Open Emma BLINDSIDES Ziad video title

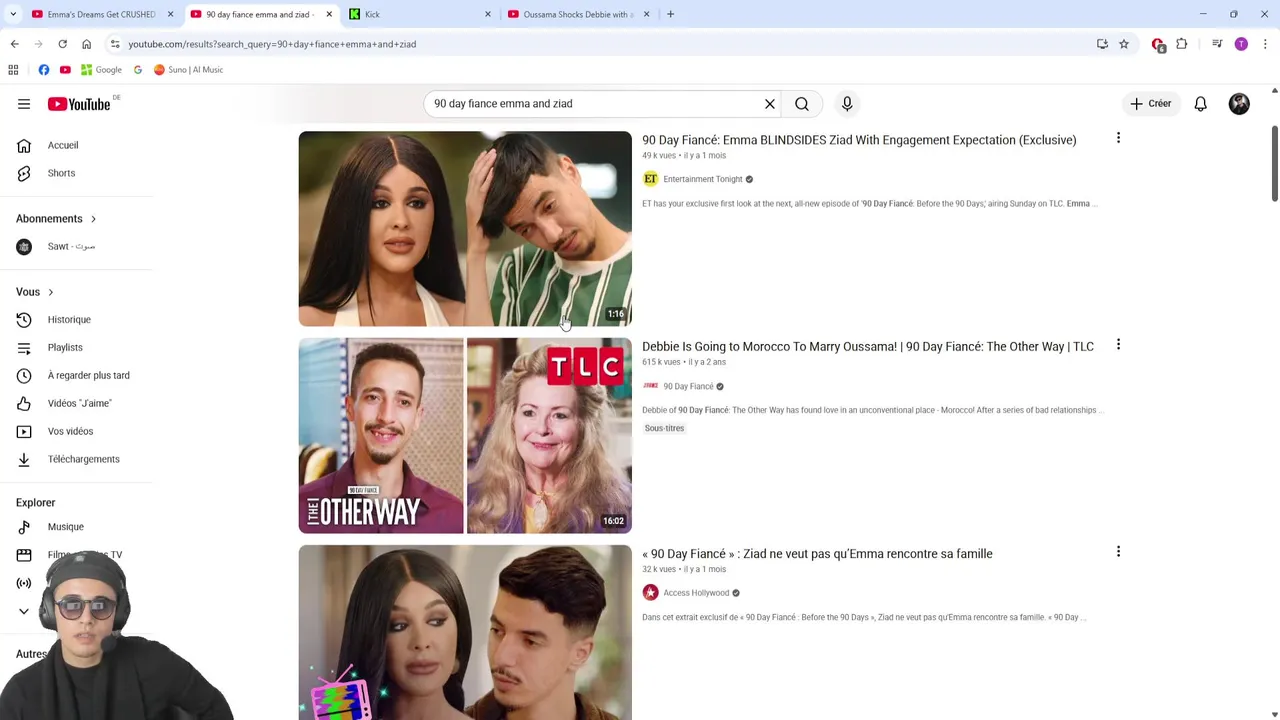[x=859, y=140]
